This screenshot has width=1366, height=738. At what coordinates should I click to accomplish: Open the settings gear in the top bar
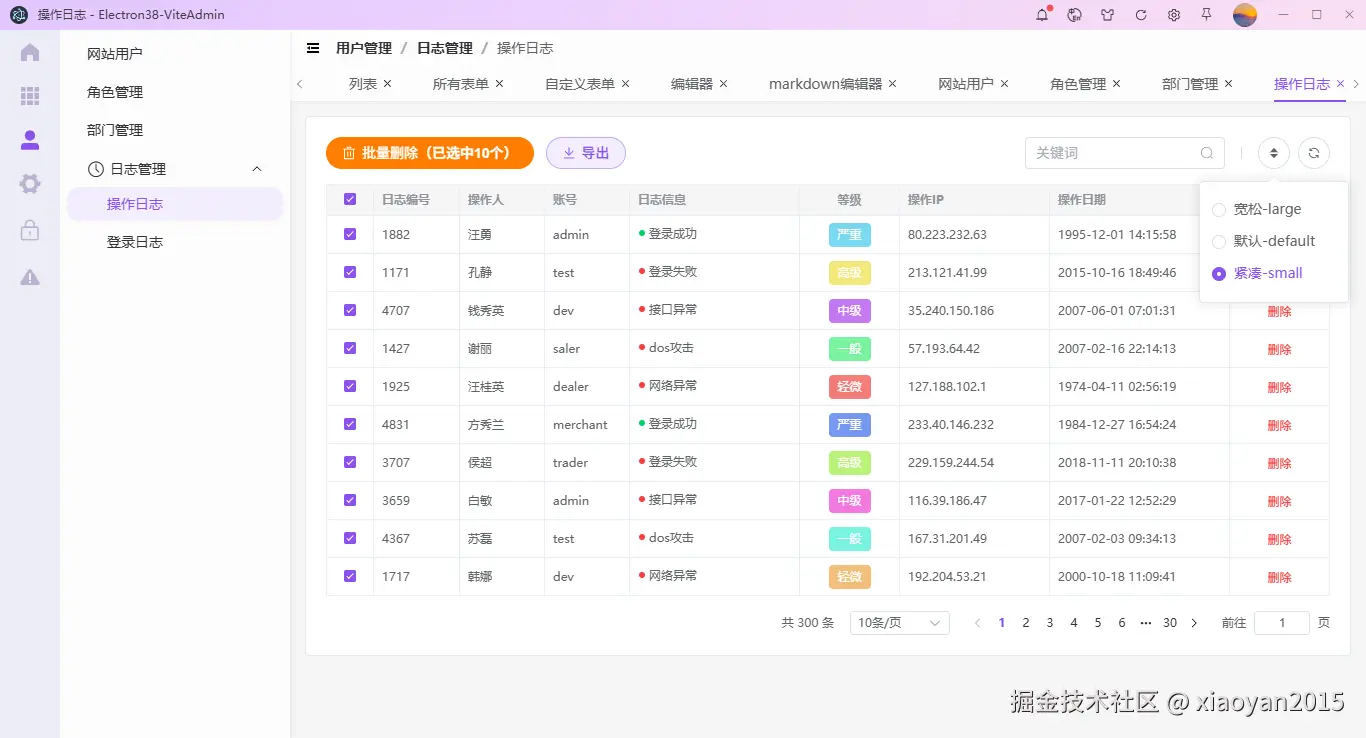(x=1173, y=15)
